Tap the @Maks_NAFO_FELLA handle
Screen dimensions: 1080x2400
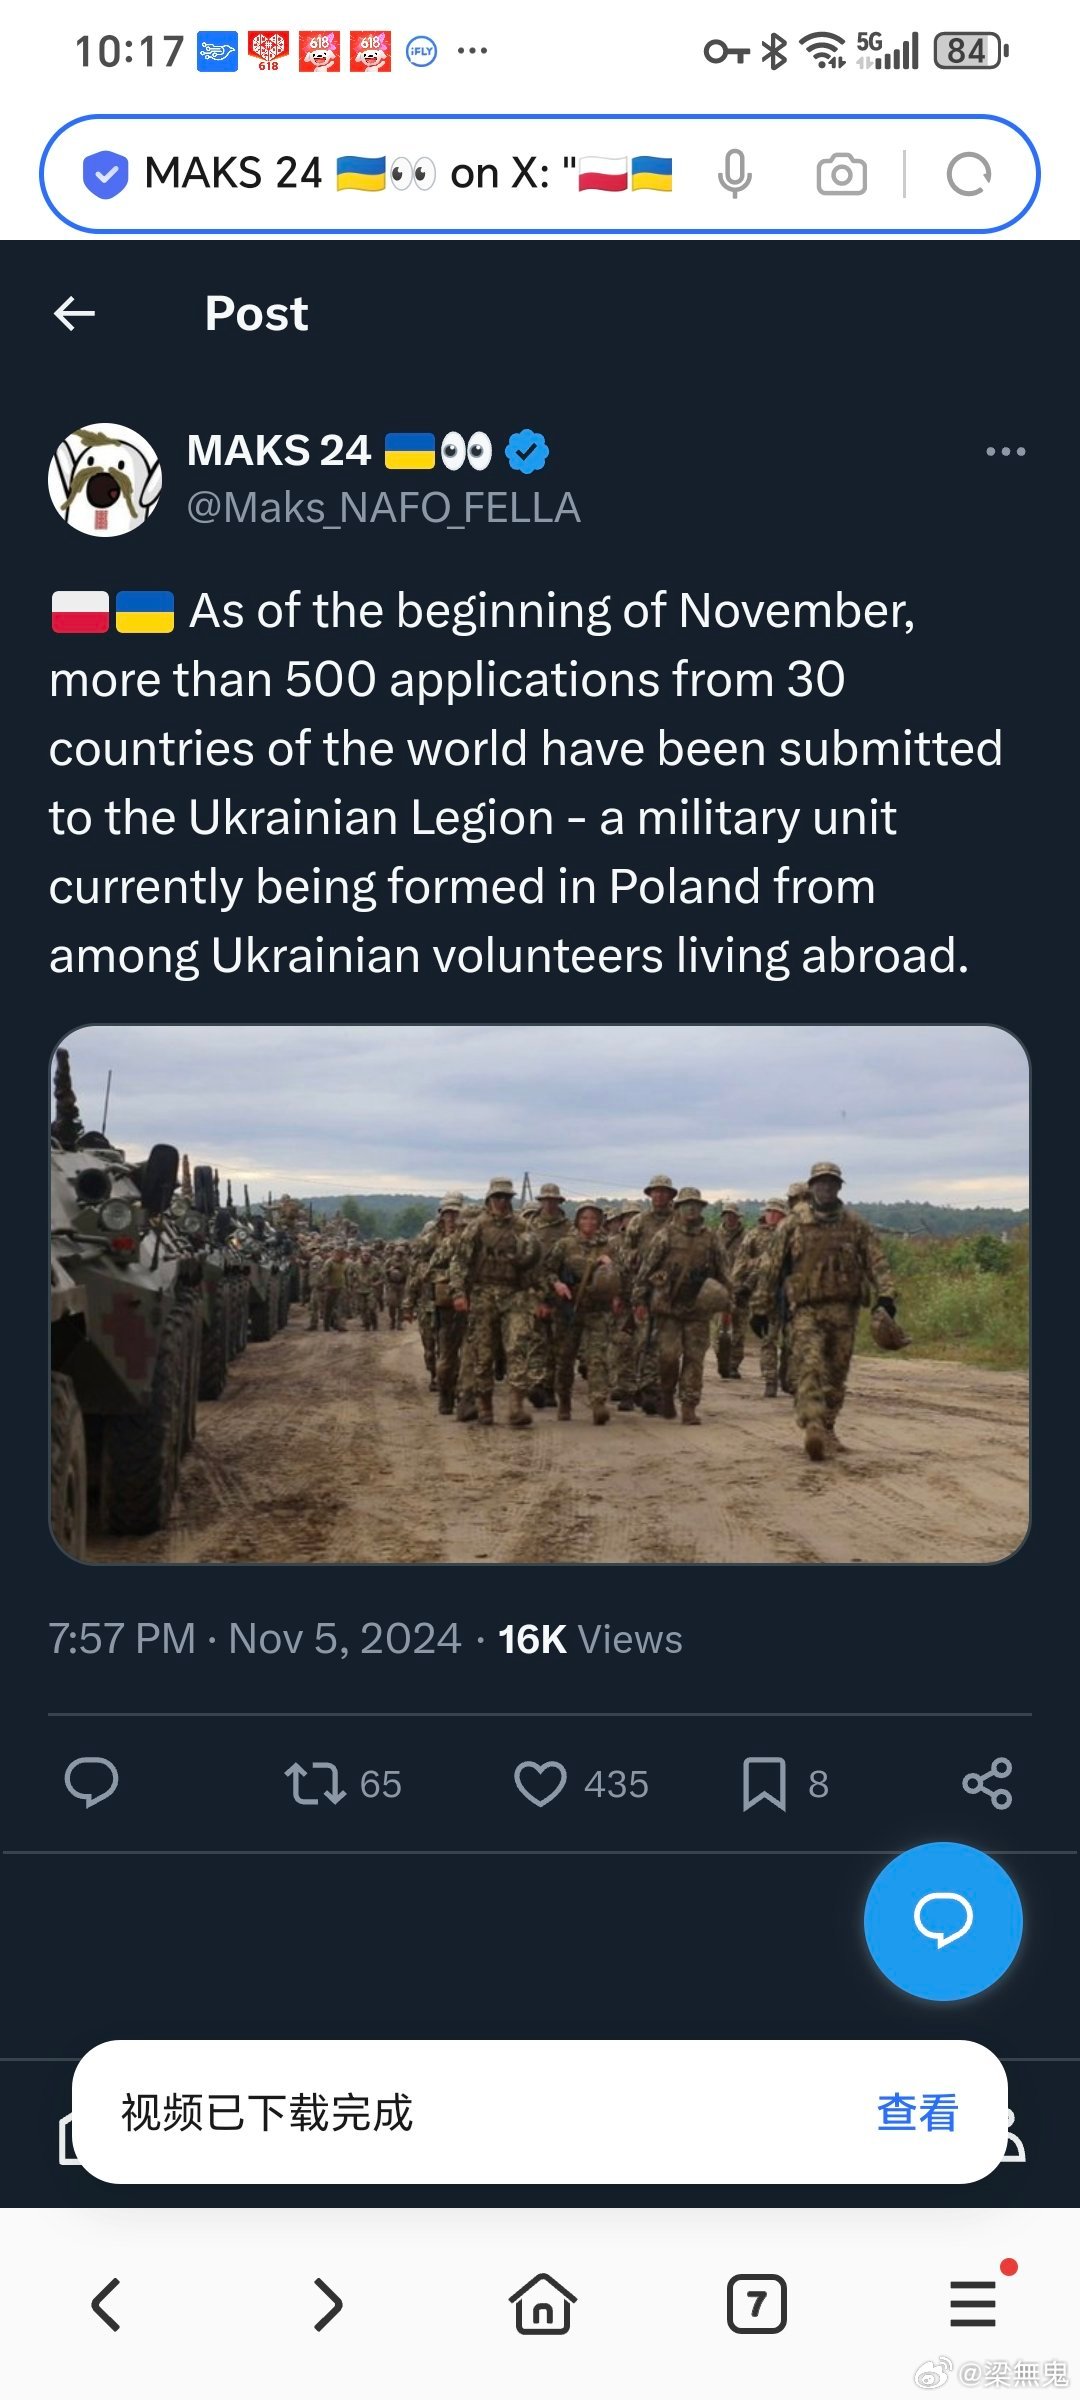pyautogui.click(x=383, y=508)
